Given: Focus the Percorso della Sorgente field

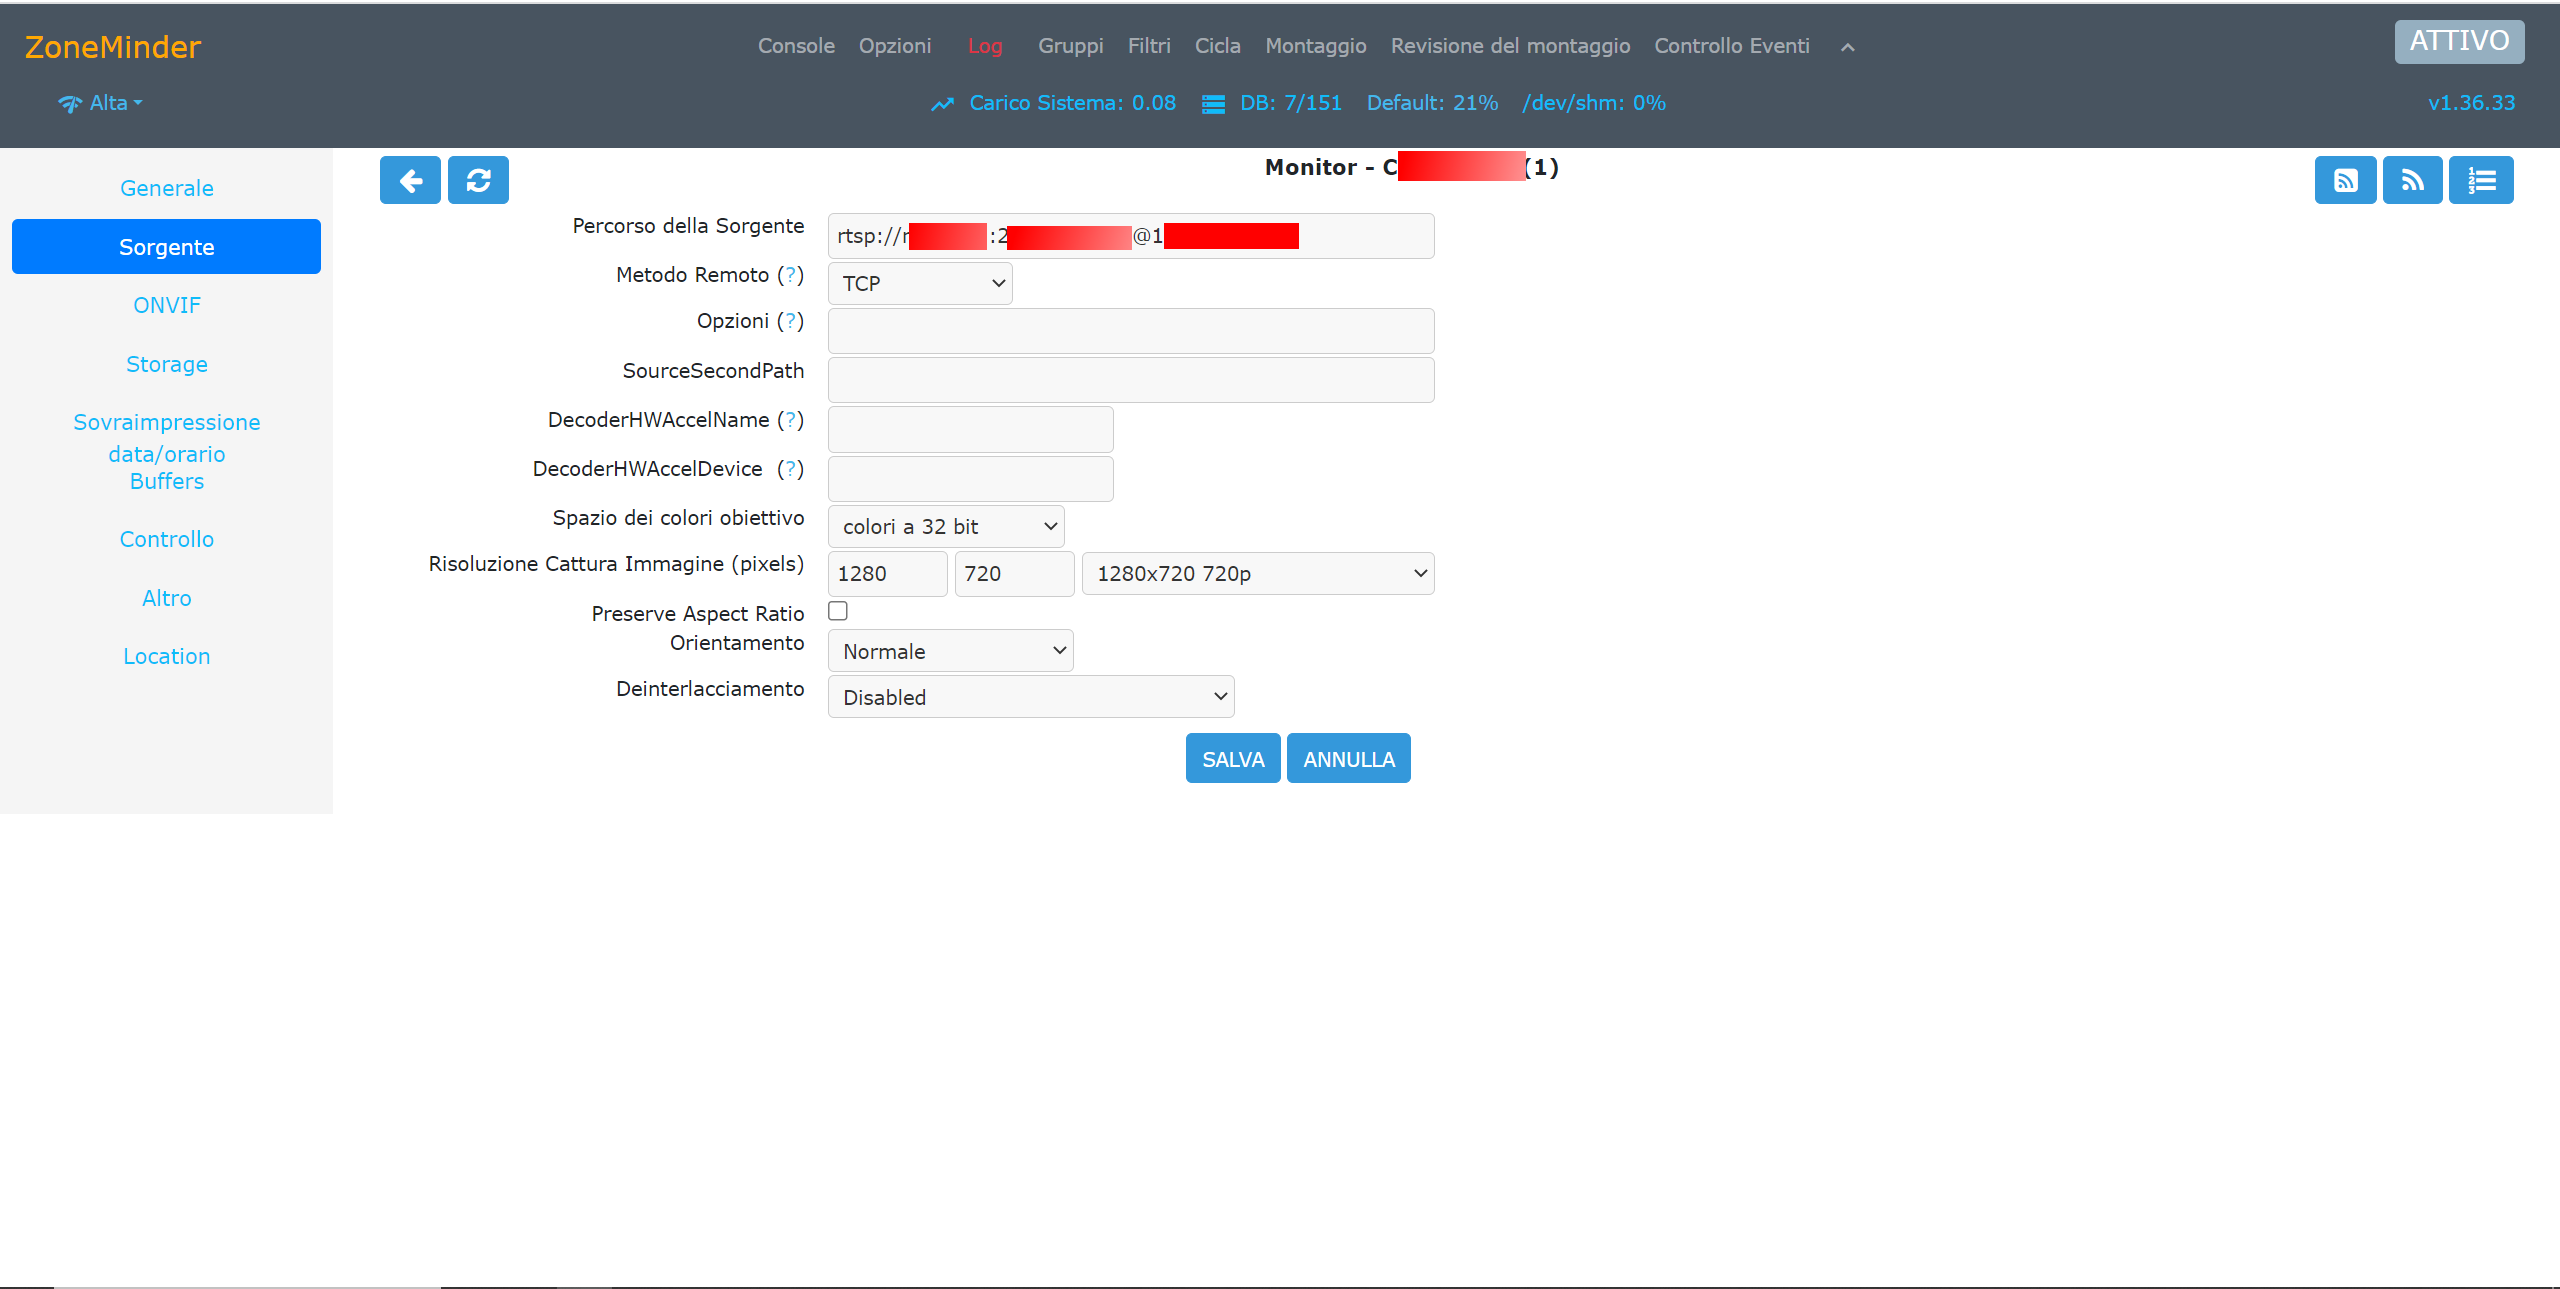Looking at the screenshot, I should 1131,236.
